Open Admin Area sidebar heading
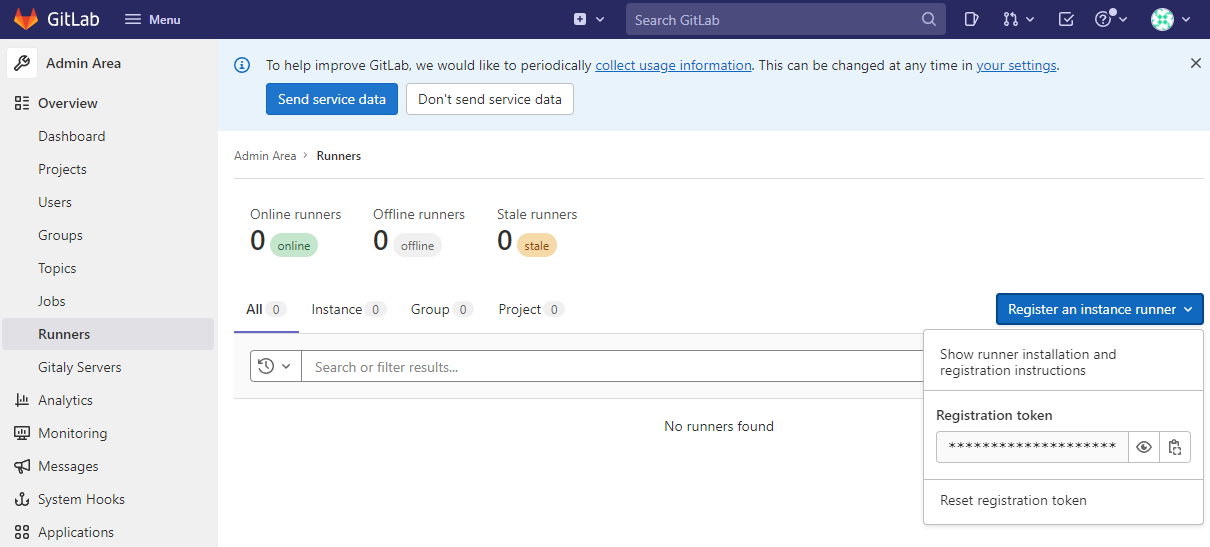The image size is (1210, 547). [x=83, y=63]
